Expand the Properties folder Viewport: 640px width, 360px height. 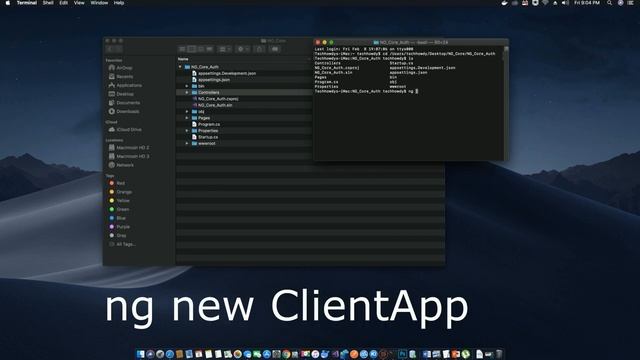point(187,131)
